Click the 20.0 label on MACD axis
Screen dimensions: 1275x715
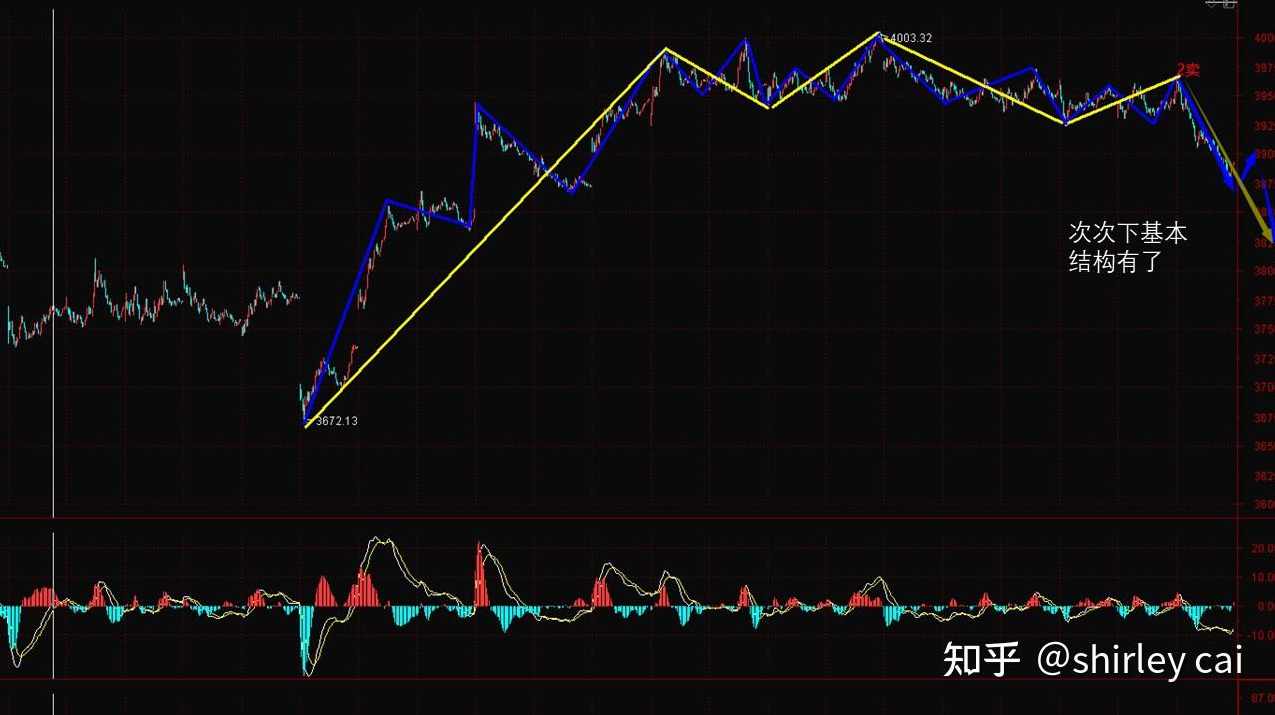[1257, 549]
